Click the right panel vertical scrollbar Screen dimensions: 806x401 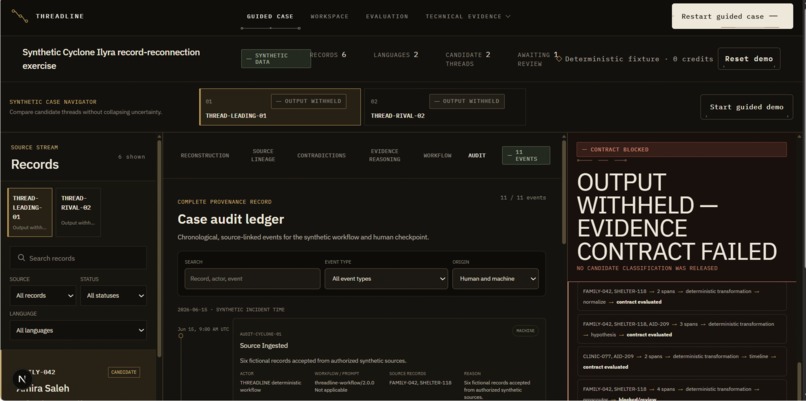pos(798,380)
